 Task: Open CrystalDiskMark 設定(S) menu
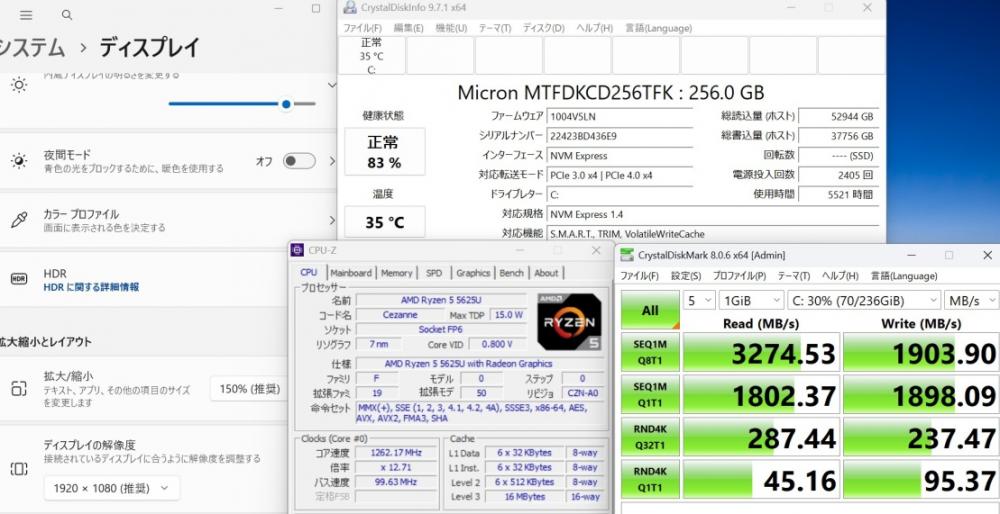pos(686,276)
